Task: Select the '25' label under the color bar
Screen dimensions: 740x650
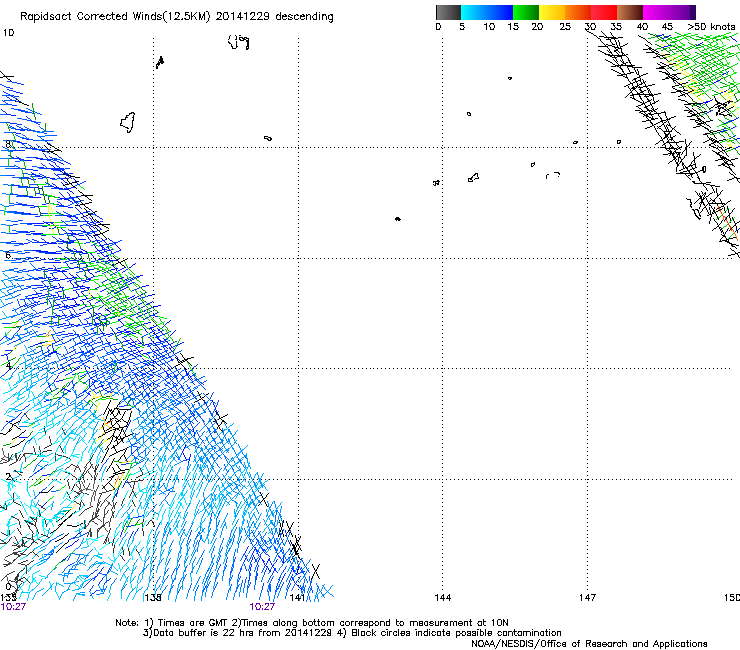Action: pyautogui.click(x=565, y=27)
